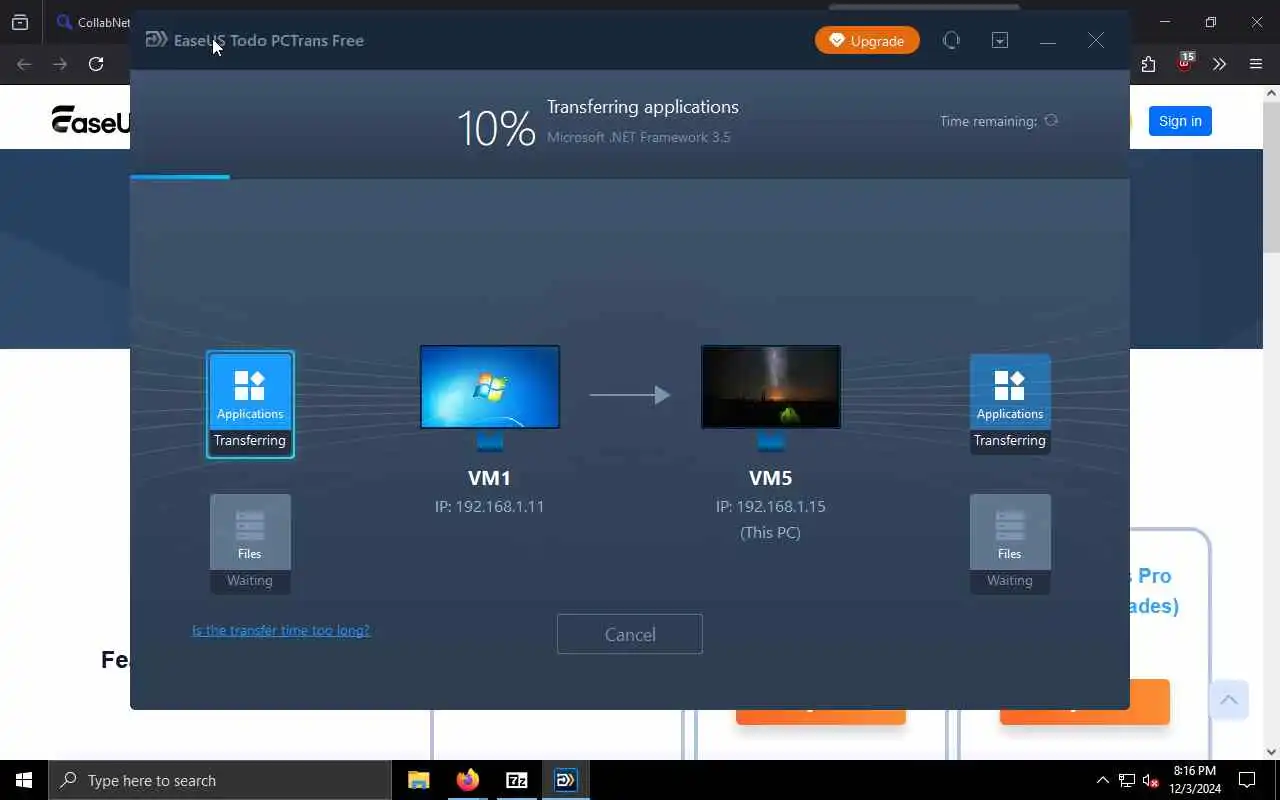
Task: Click Sign in on the browser page
Action: (1180, 121)
